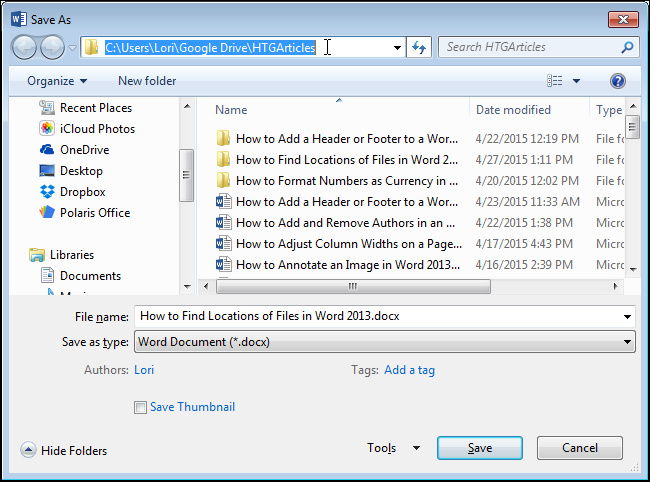Click file list vertical scroll up arrow
The image size is (650, 482).
(x=633, y=107)
